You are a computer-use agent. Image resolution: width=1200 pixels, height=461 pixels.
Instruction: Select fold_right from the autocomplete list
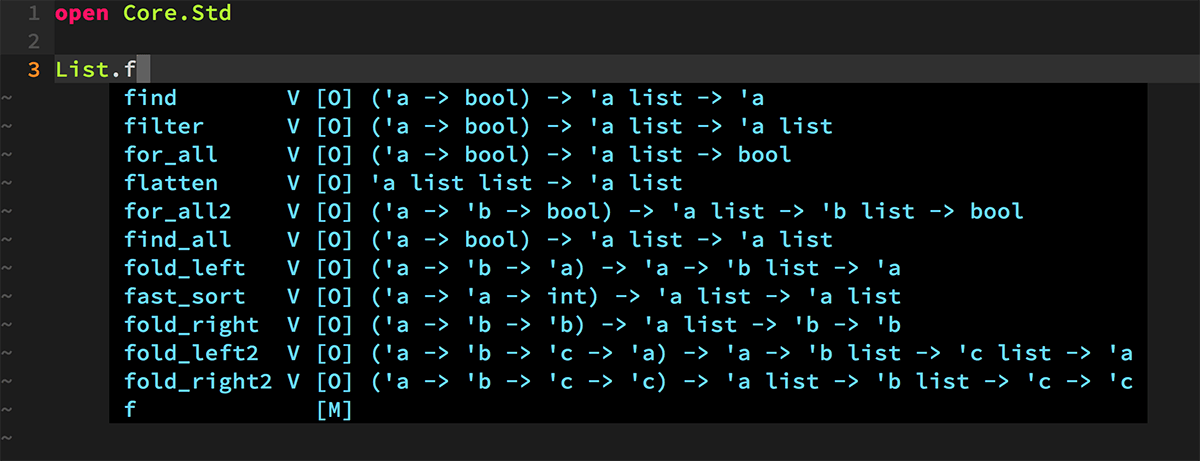click(x=191, y=325)
